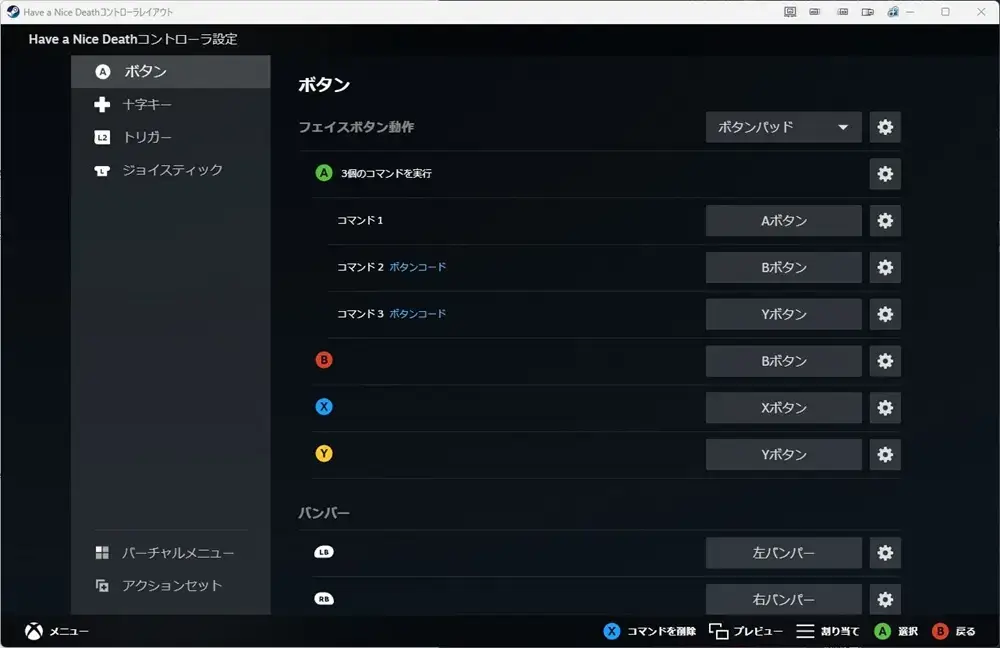Click the 左バンパー binding button
This screenshot has width=1000, height=648.
click(x=783, y=552)
